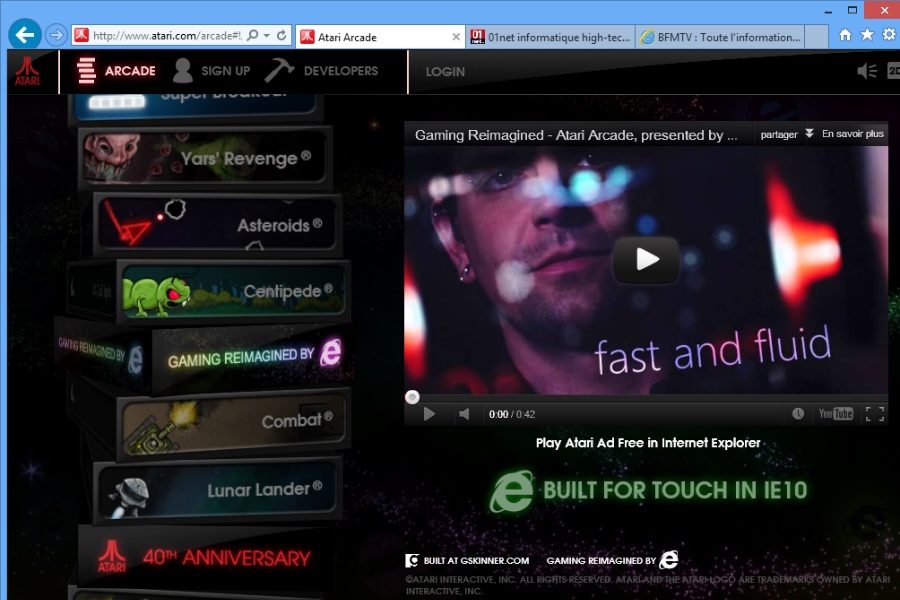The image size is (900, 600).
Task: Switch to the BFMTV tab
Action: click(721, 37)
